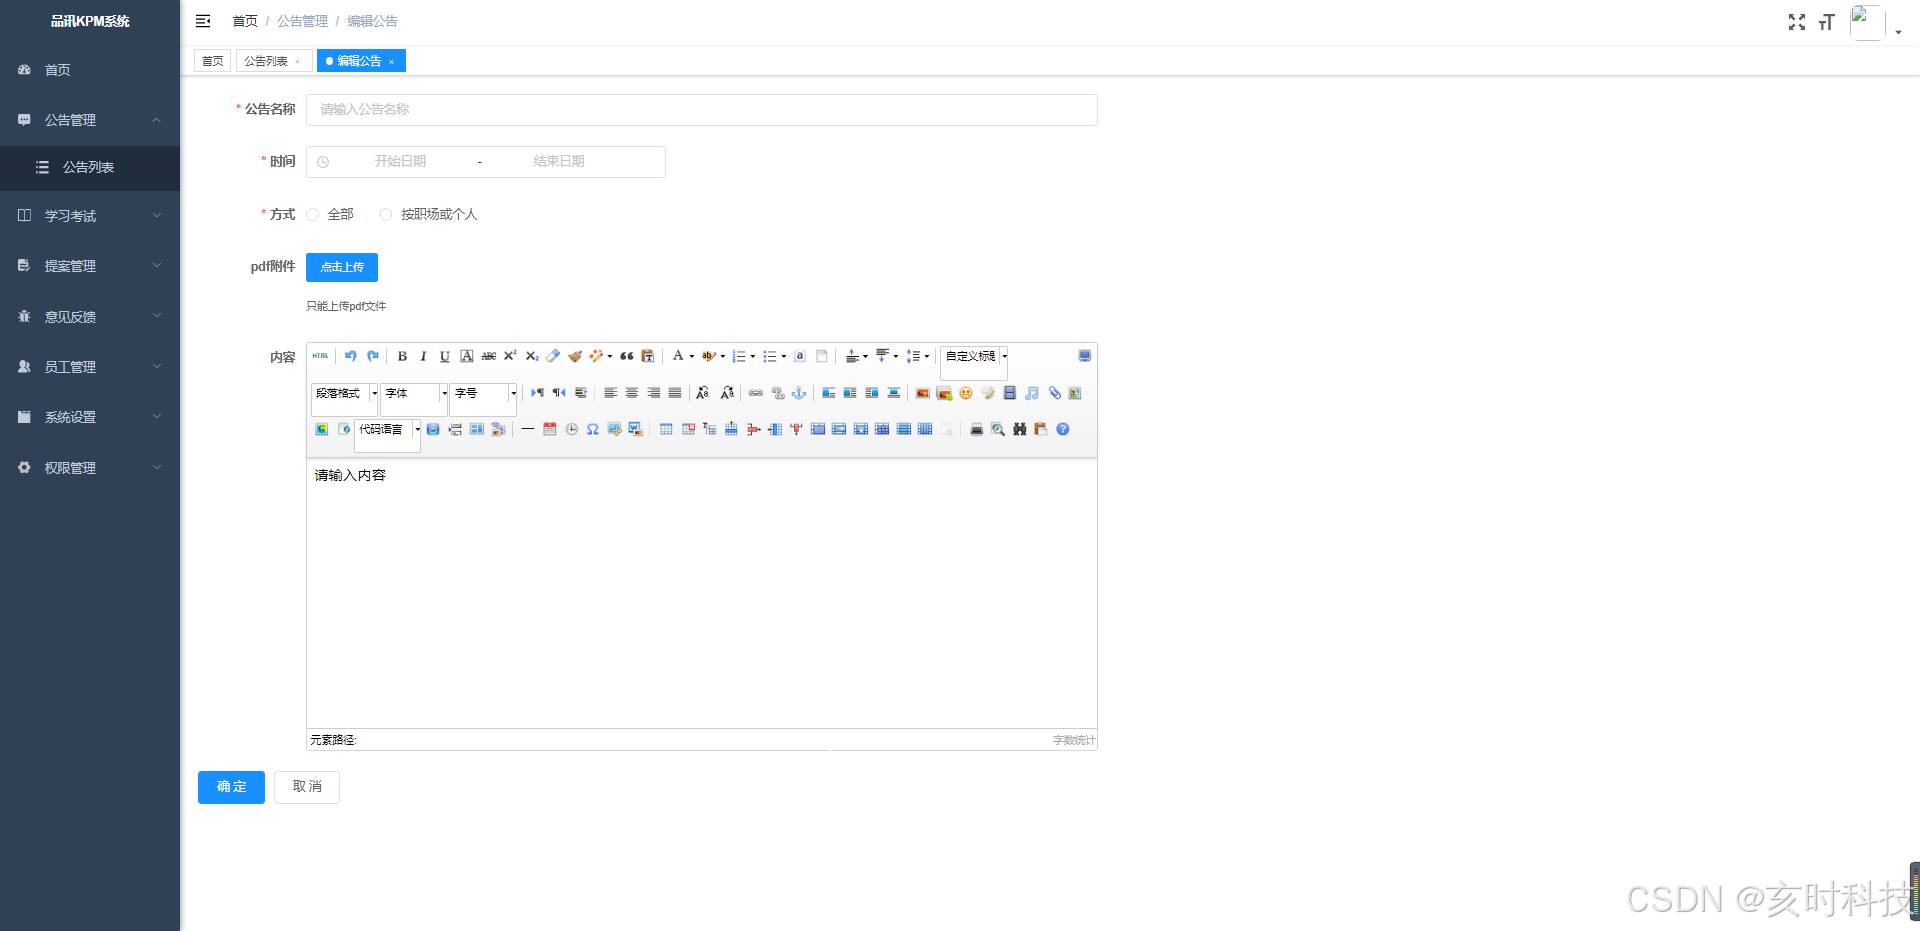Screen dimensions: 1920x931
Task: Select the 按职场或个人 radio option
Action: tap(428, 214)
